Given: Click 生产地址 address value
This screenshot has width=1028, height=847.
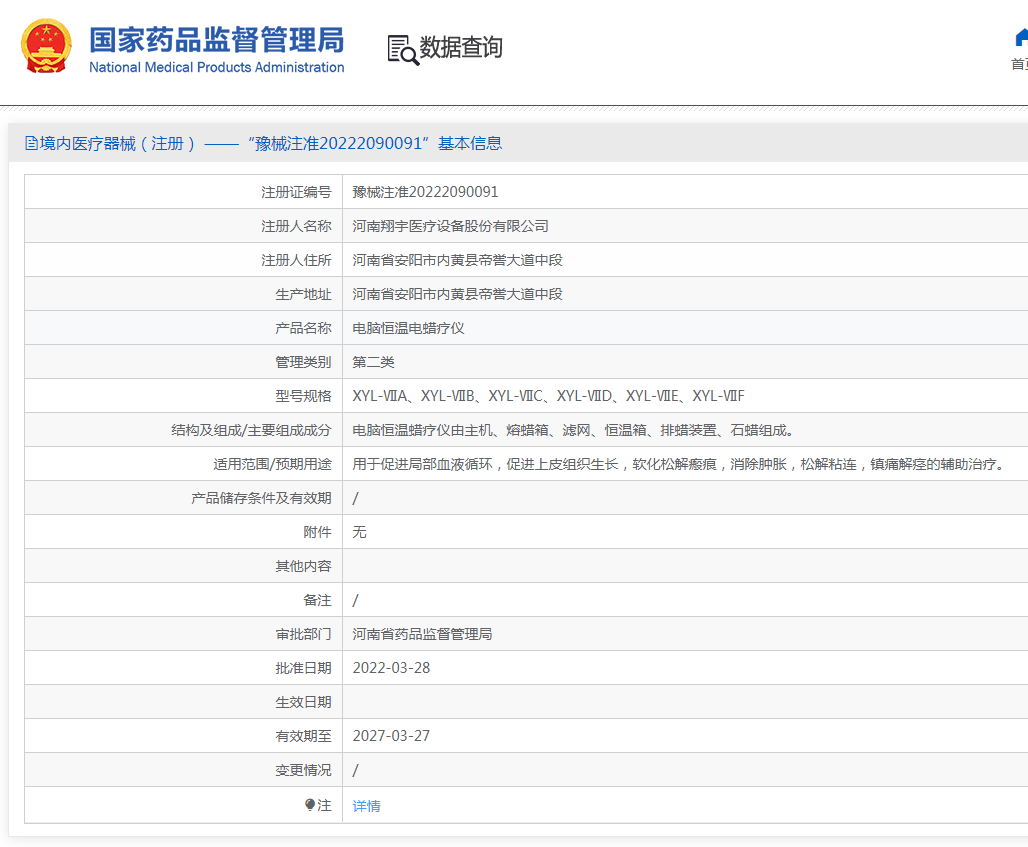Looking at the screenshot, I should [458, 294].
